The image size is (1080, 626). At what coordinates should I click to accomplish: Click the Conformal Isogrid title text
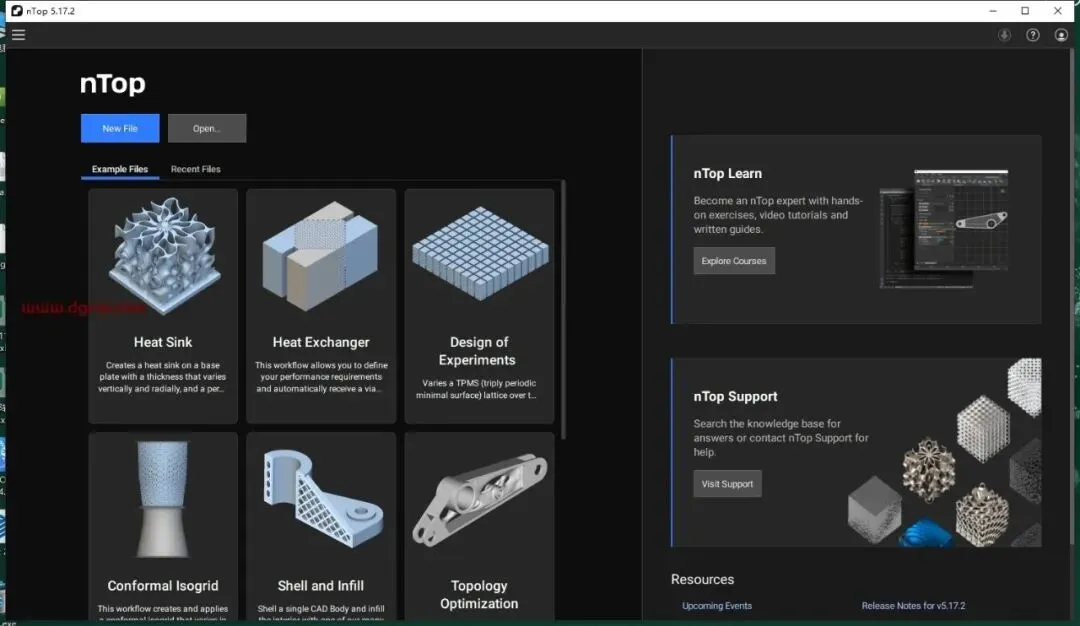[163, 586]
